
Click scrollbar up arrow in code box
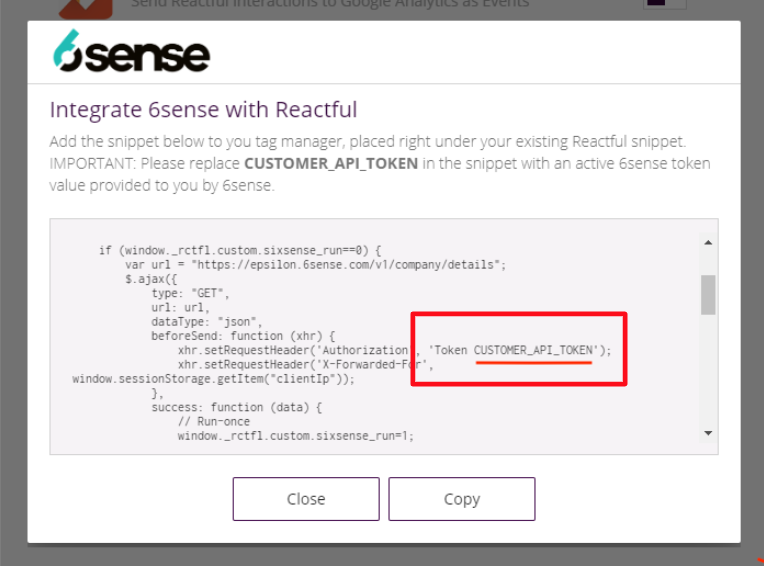(x=708, y=243)
